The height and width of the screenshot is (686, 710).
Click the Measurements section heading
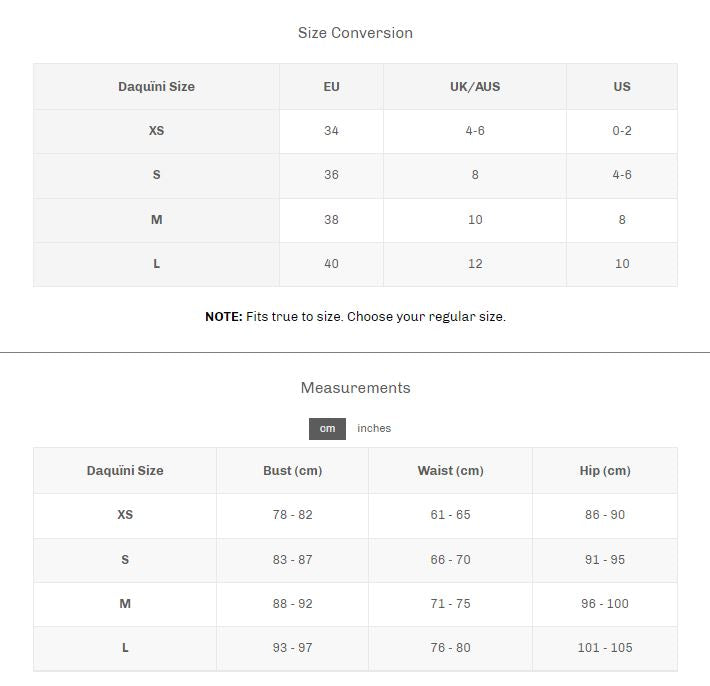coord(355,388)
